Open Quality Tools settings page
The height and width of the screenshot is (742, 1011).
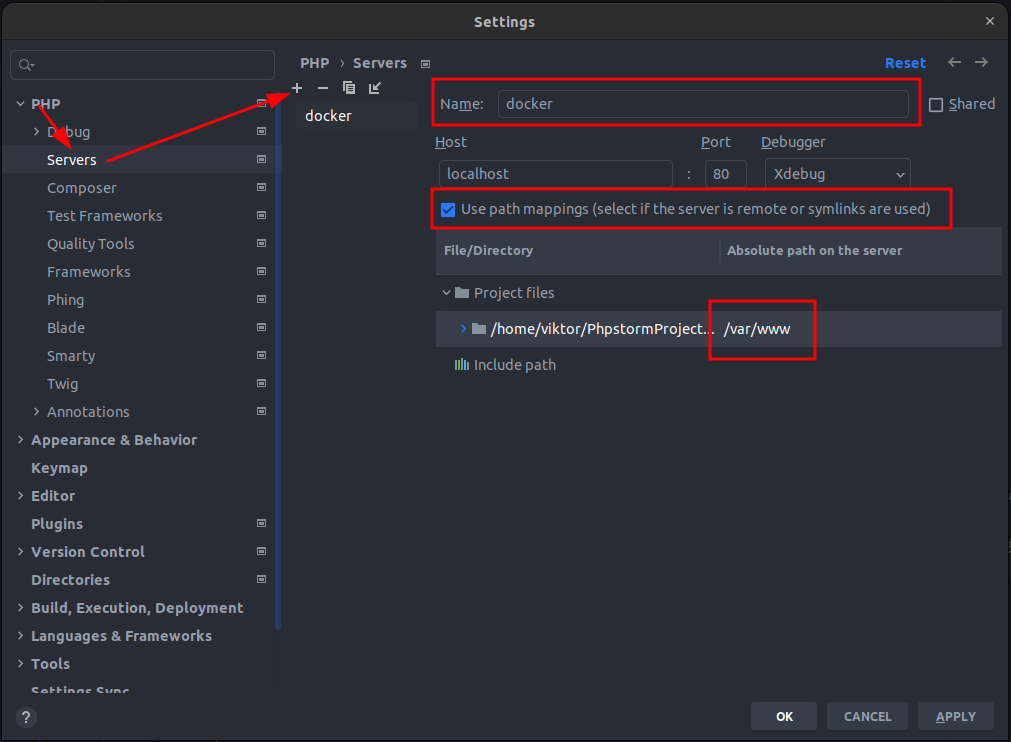[x=91, y=244]
